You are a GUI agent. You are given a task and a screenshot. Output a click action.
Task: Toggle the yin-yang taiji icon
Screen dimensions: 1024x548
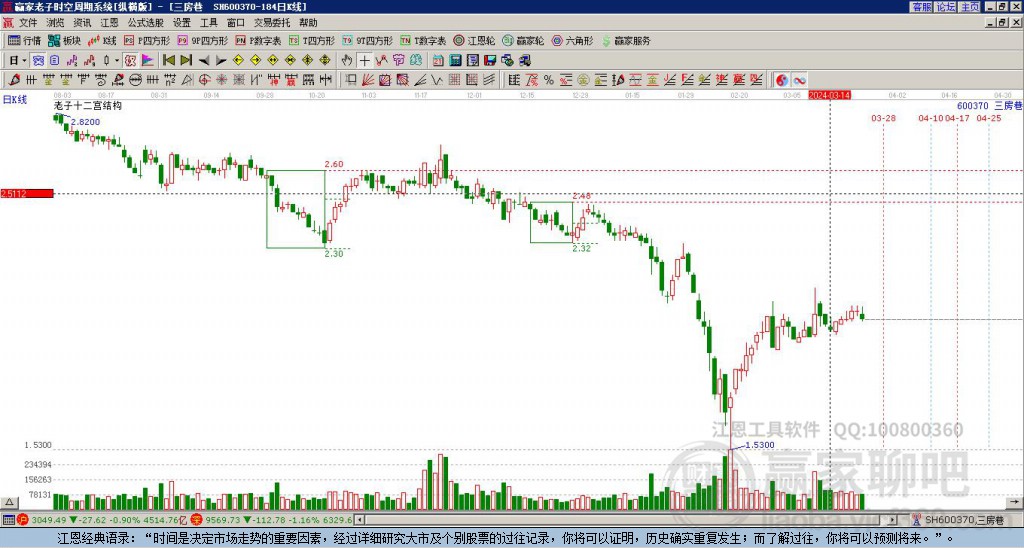[x=782, y=80]
